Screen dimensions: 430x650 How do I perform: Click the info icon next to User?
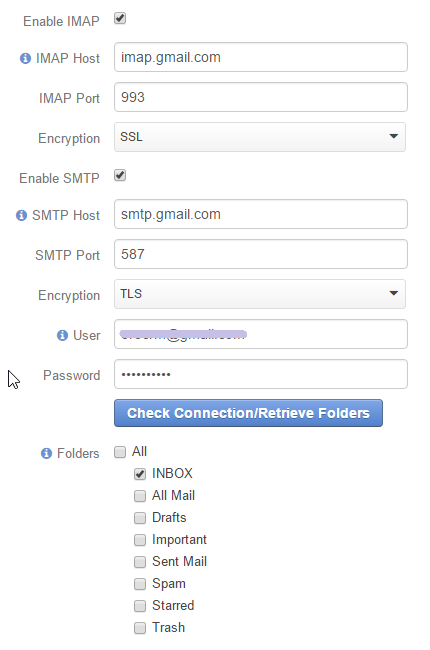62,335
